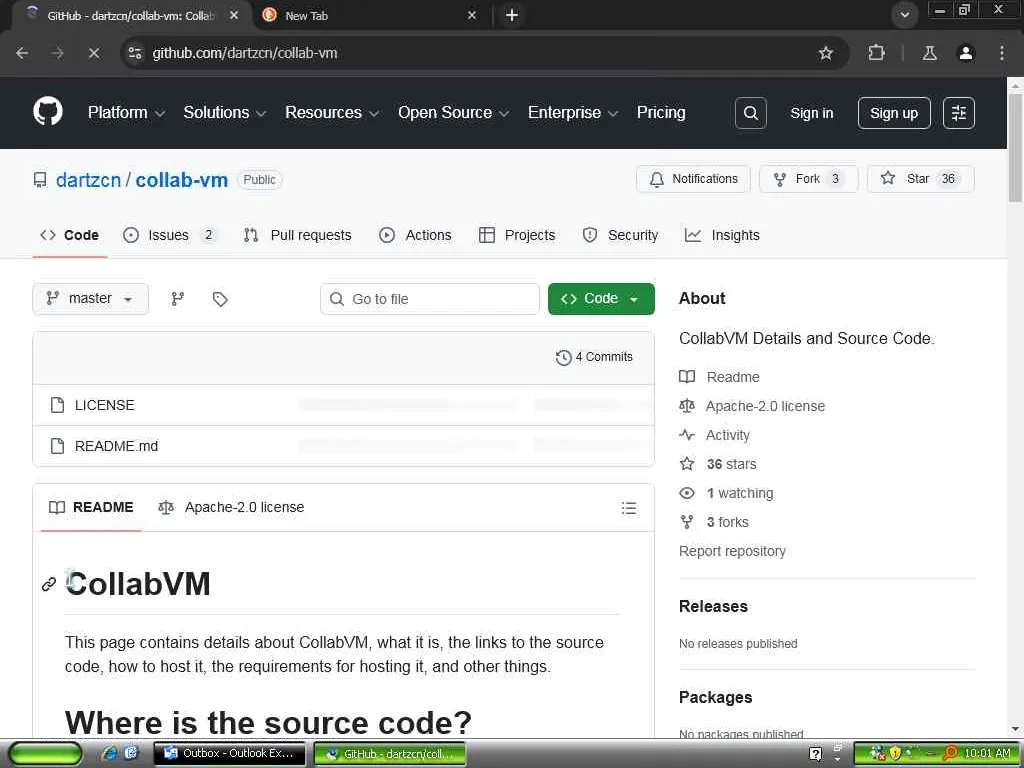Click the Outlook Express quick launch icon
This screenshot has height=768, width=1024.
131,753
